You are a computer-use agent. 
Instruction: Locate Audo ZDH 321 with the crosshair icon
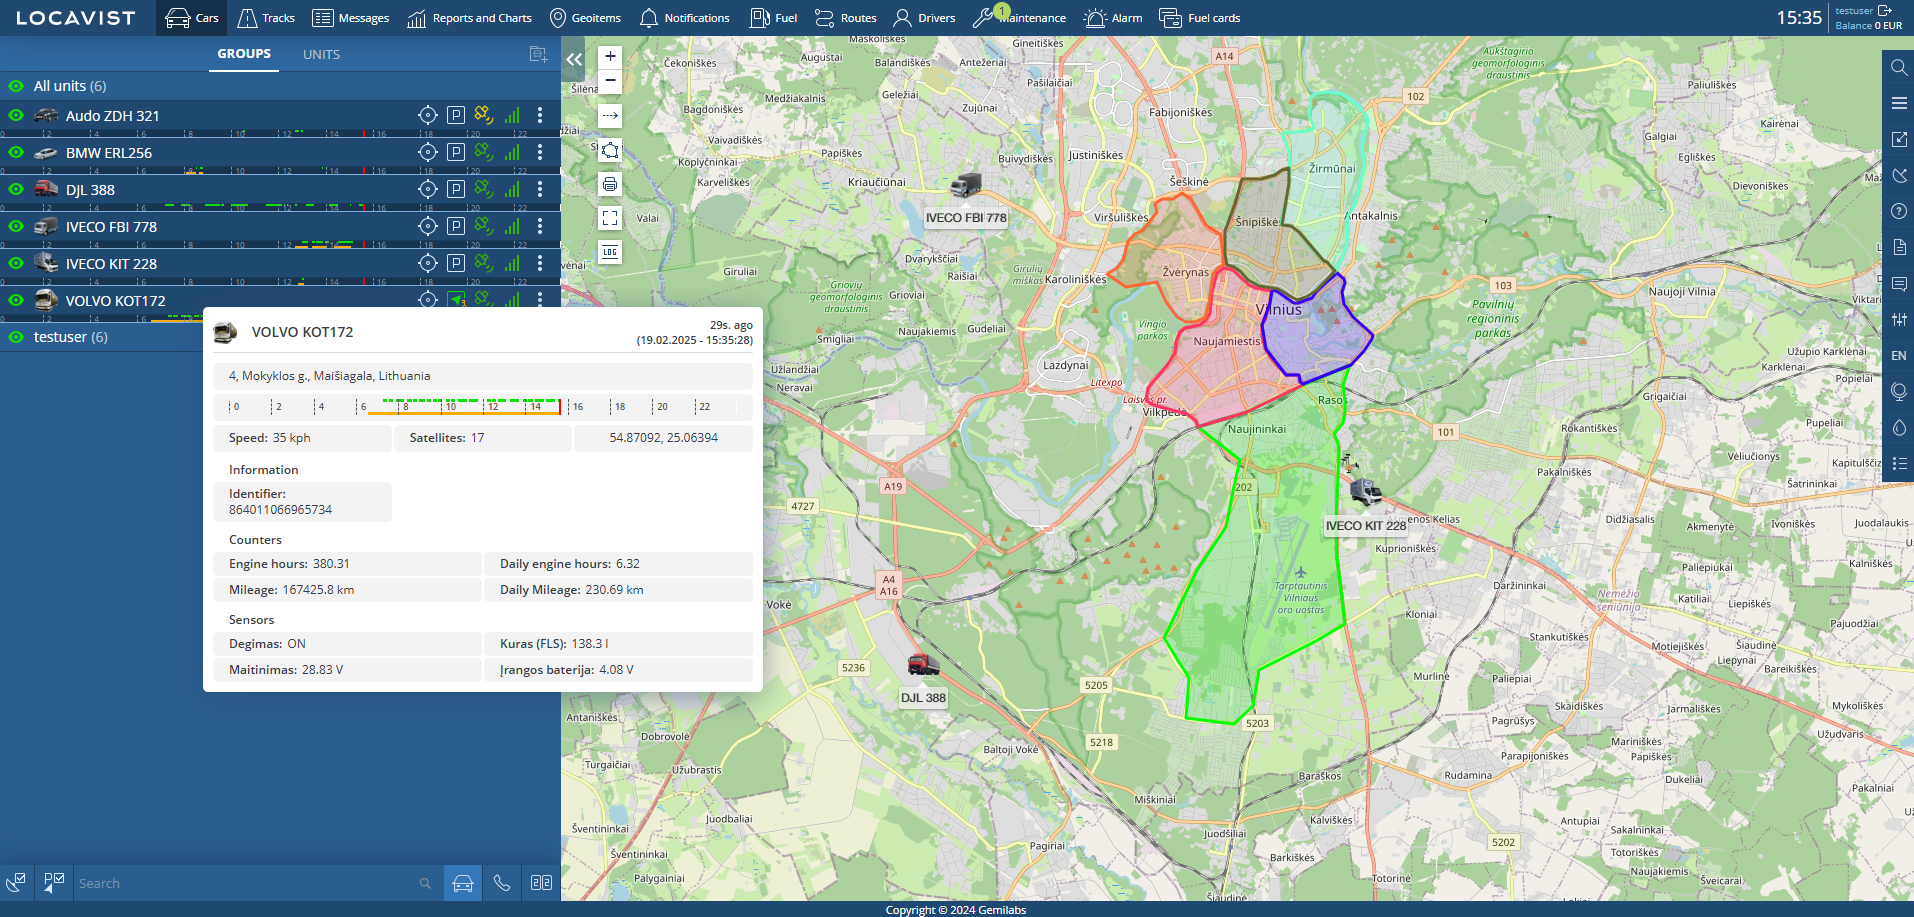(x=427, y=116)
